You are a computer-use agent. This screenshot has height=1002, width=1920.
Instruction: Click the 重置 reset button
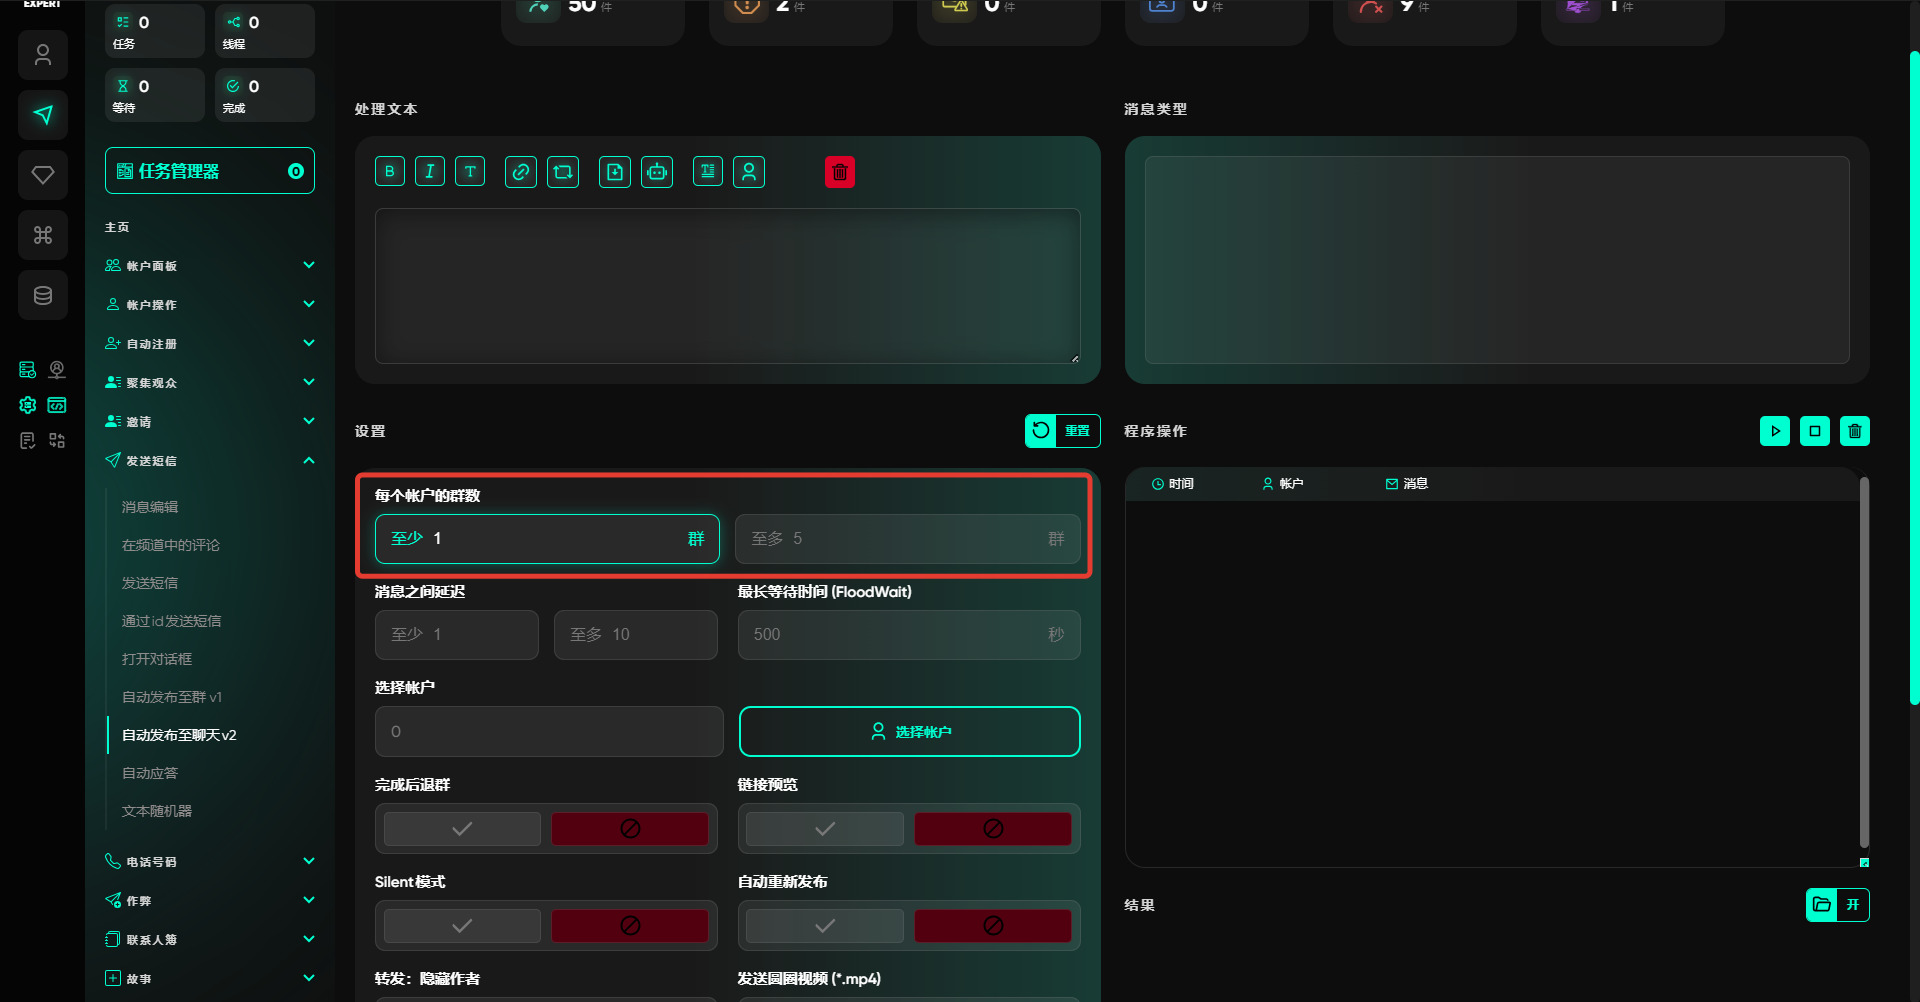(x=1062, y=431)
